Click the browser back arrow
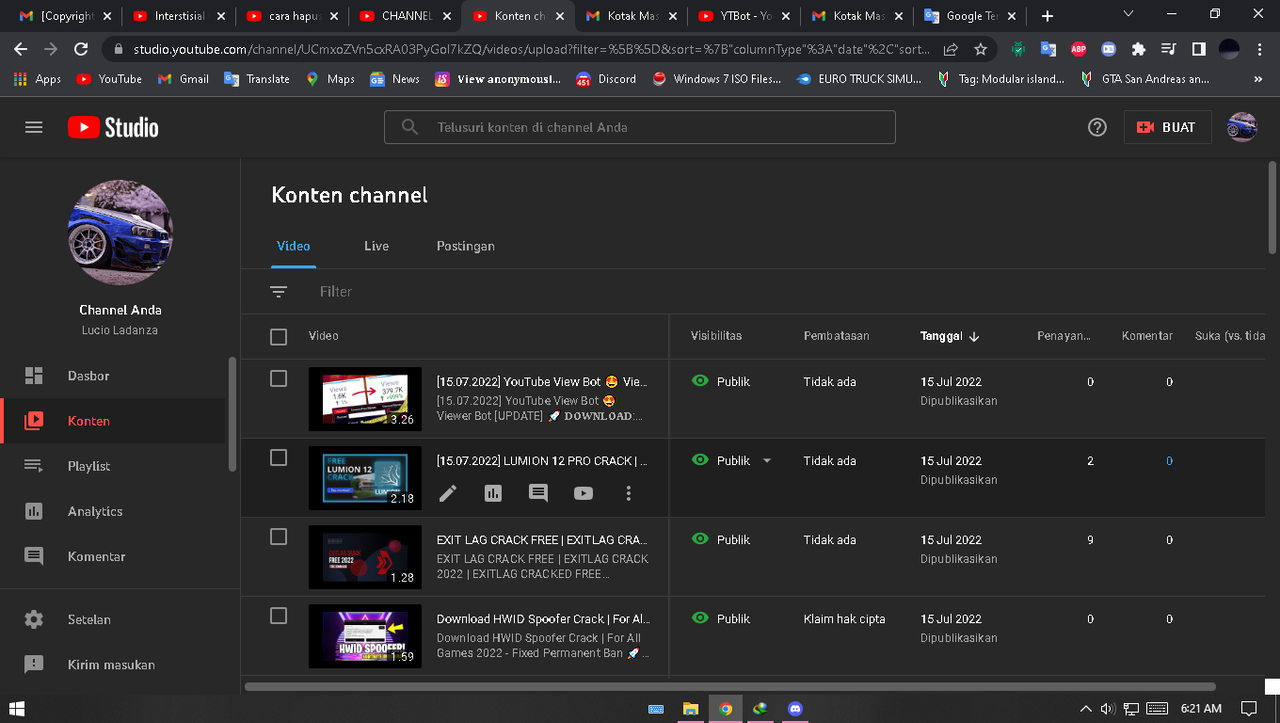This screenshot has height=723, width=1280. 21,49
